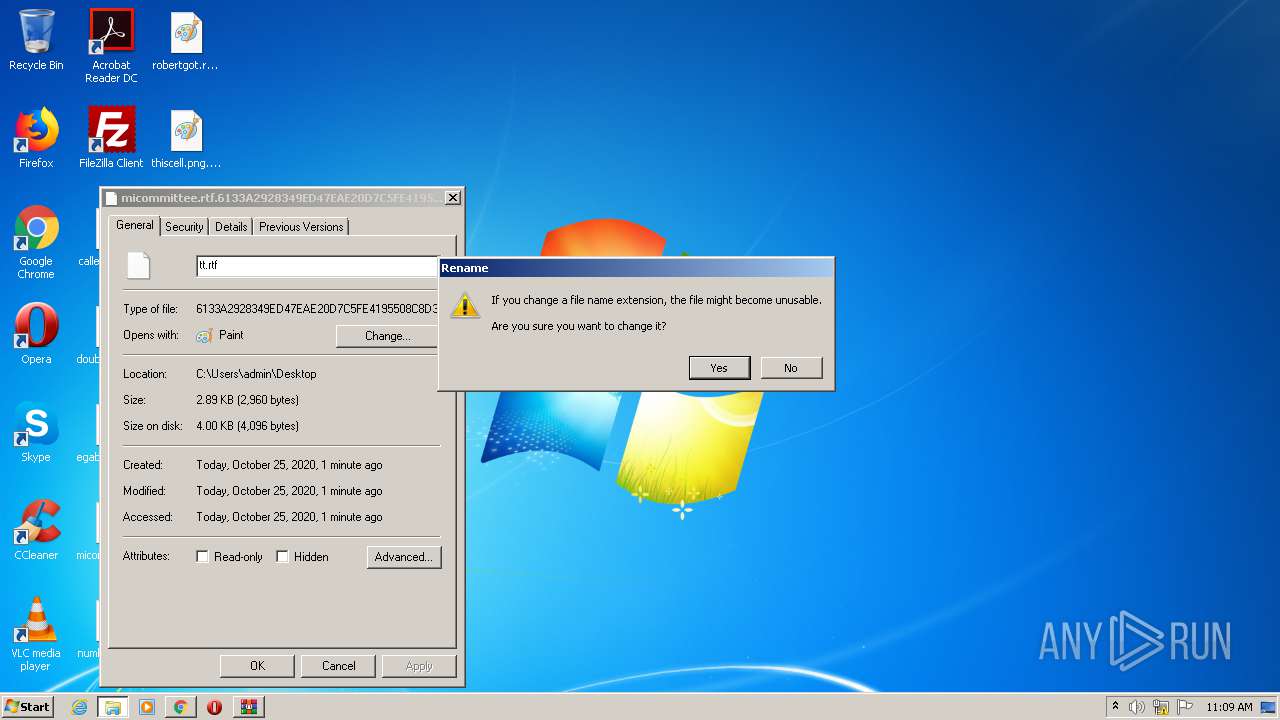Viewport: 1280px width, 720px height.
Task: Click the Created date value
Action: 289,465
